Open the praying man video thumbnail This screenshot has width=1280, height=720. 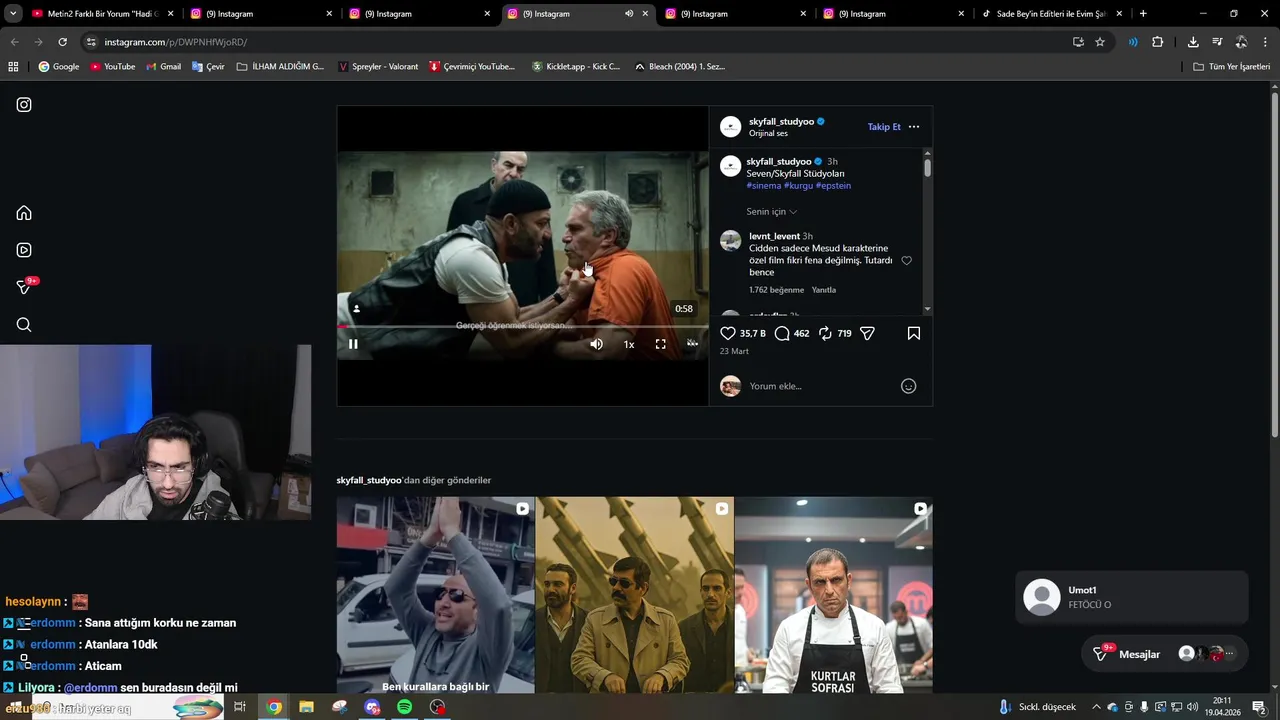coord(435,595)
